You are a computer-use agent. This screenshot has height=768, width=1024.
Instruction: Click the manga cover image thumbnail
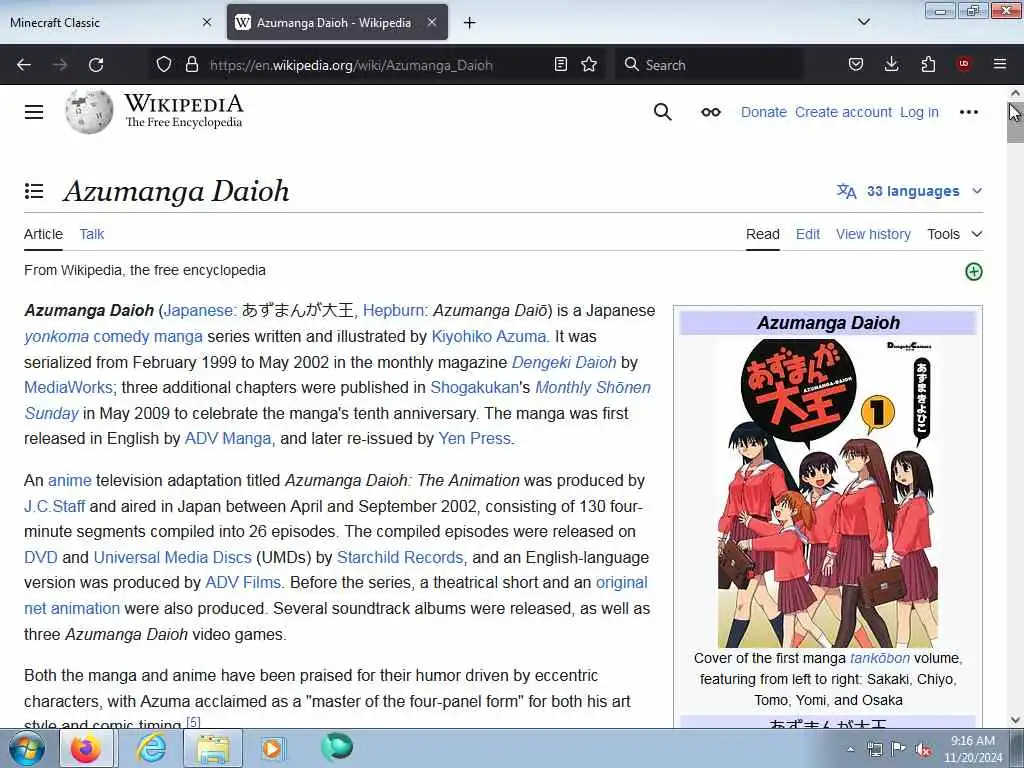pos(828,492)
